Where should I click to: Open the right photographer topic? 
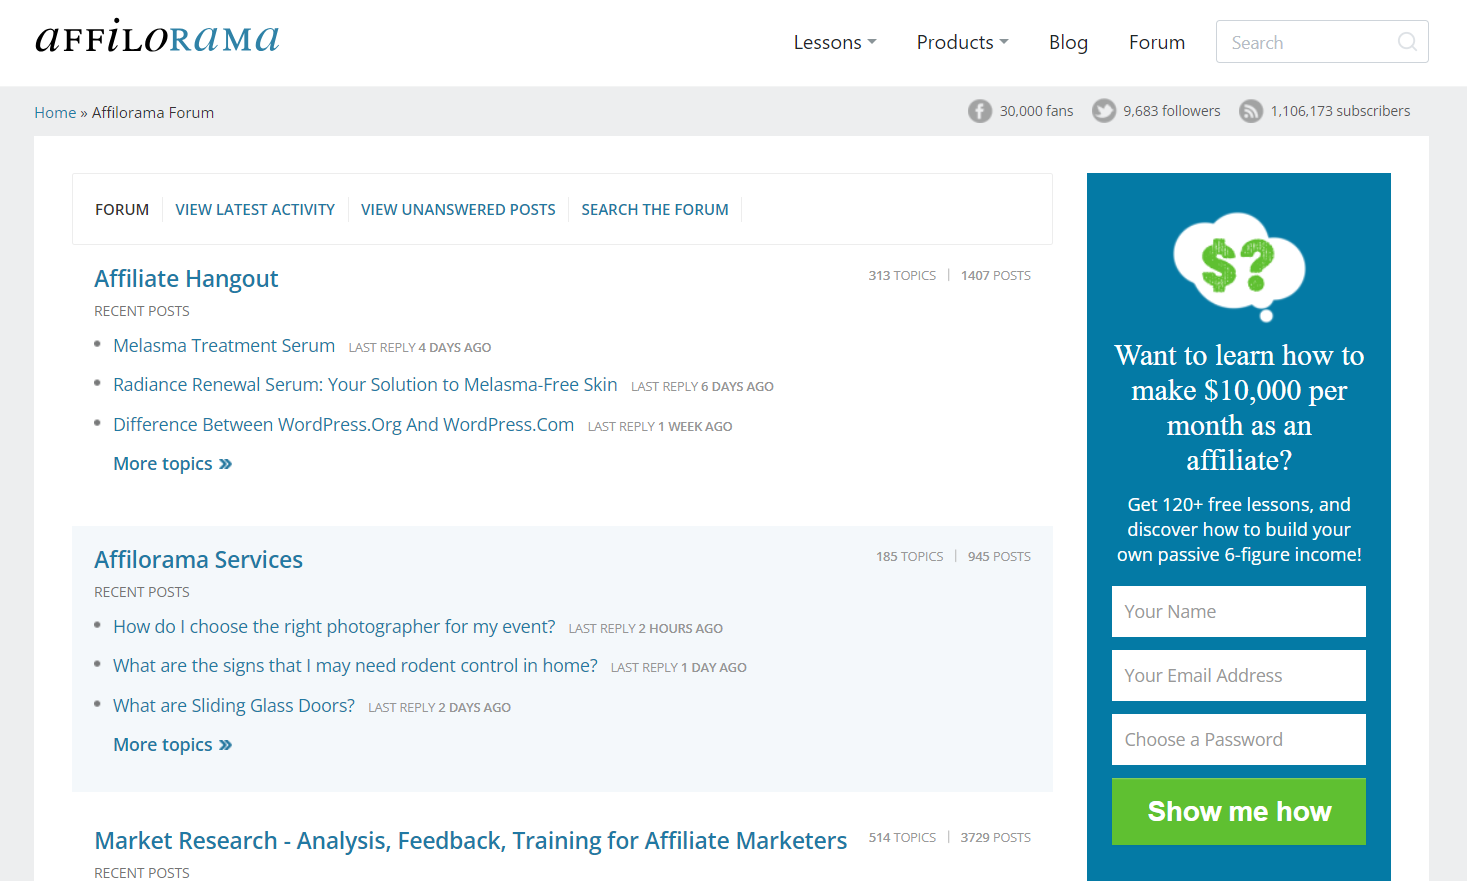point(334,627)
